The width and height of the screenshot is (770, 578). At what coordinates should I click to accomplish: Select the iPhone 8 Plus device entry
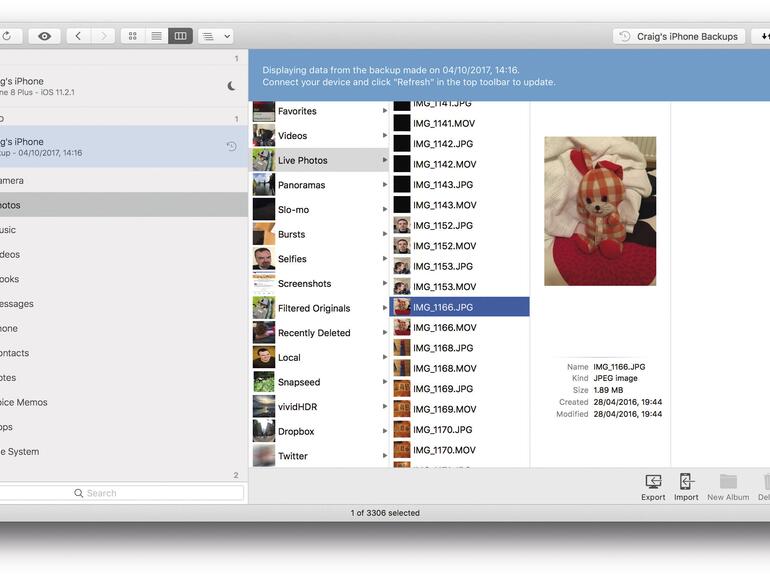click(124, 86)
